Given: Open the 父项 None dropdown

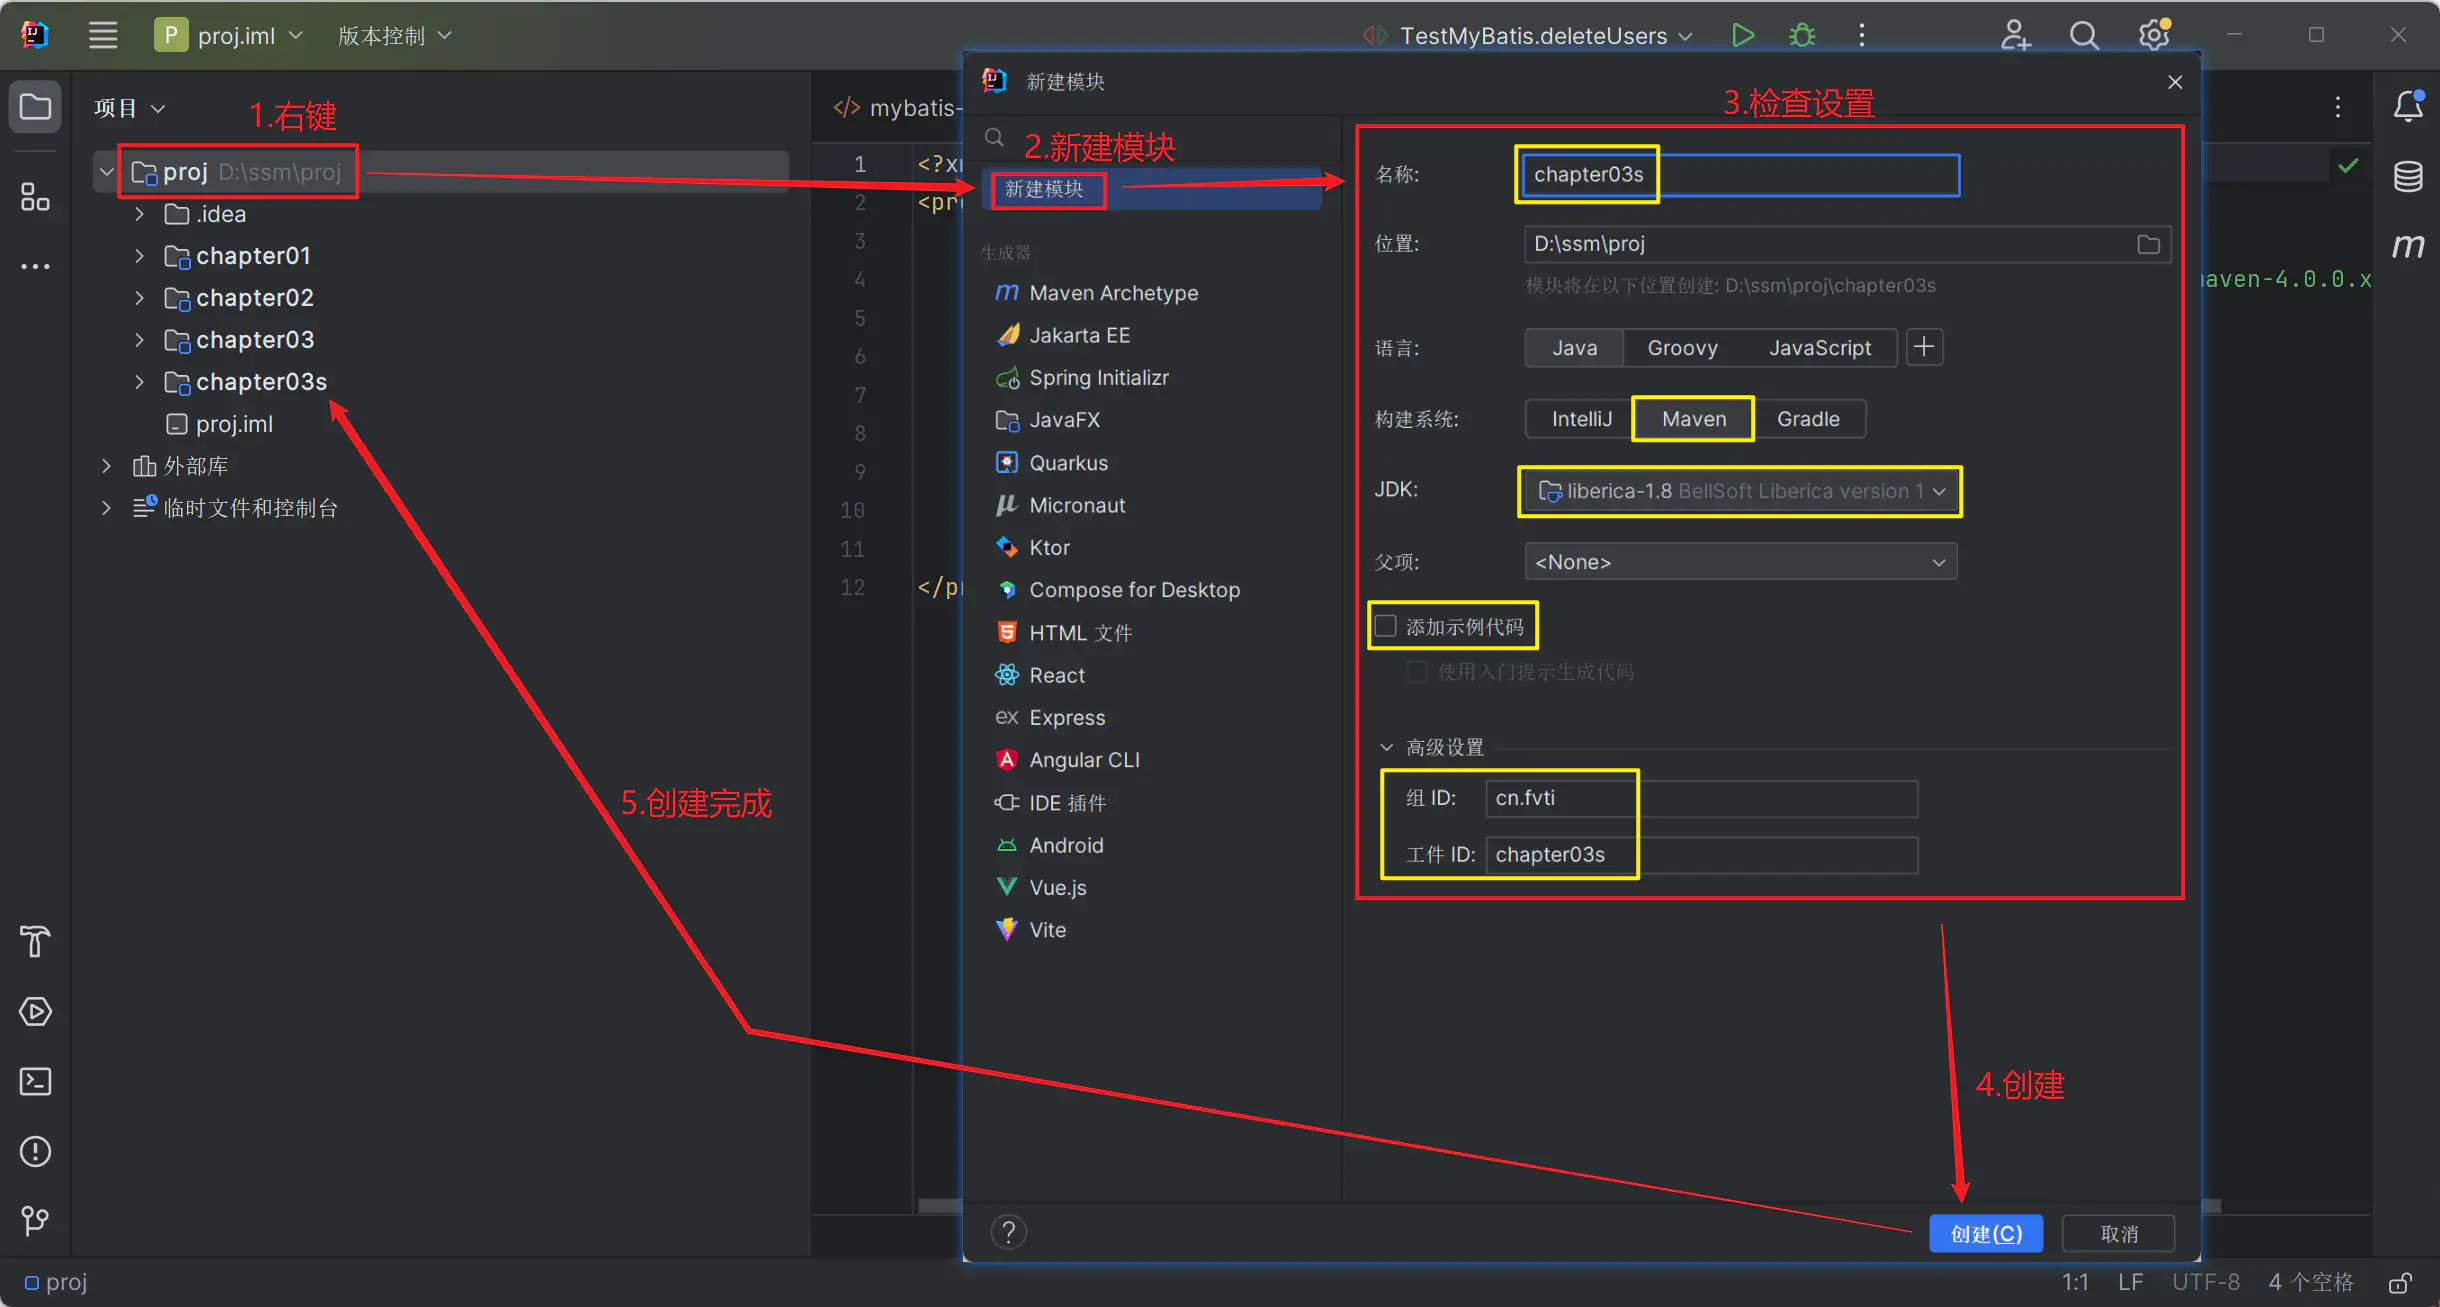Looking at the screenshot, I should coord(1740,562).
